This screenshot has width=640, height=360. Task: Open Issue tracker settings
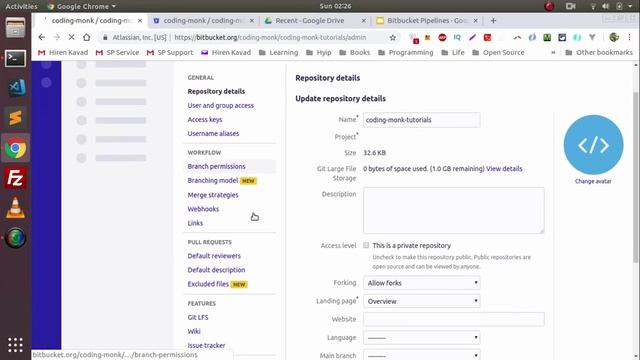coord(206,345)
